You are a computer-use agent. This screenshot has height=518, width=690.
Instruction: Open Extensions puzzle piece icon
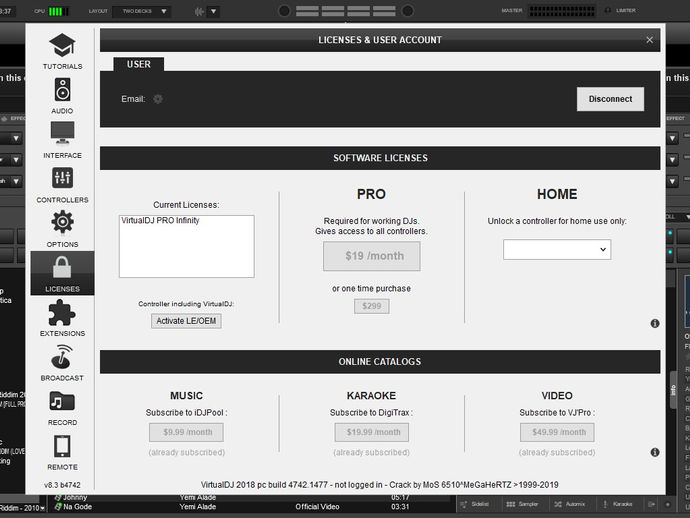coord(62,312)
